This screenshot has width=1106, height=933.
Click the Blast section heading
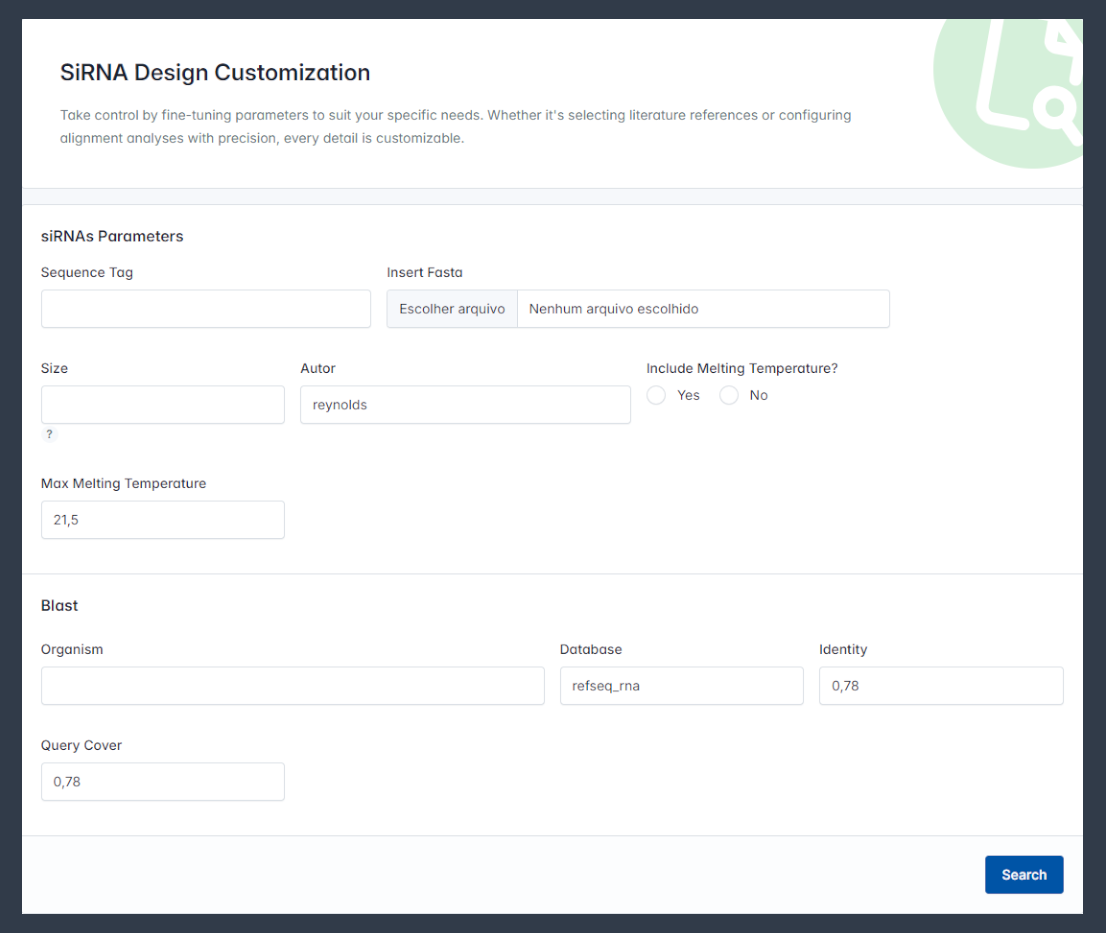pyautogui.click(x=59, y=605)
